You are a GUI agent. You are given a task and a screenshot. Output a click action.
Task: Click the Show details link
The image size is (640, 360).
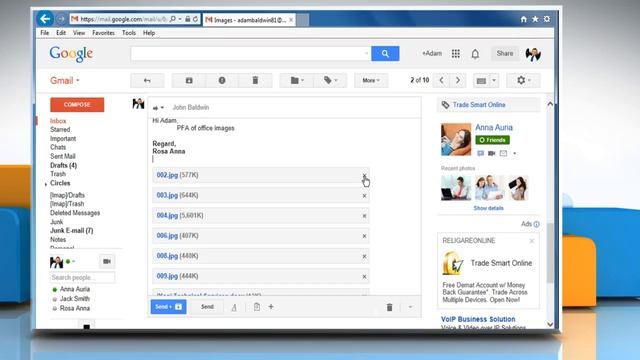[488, 208]
